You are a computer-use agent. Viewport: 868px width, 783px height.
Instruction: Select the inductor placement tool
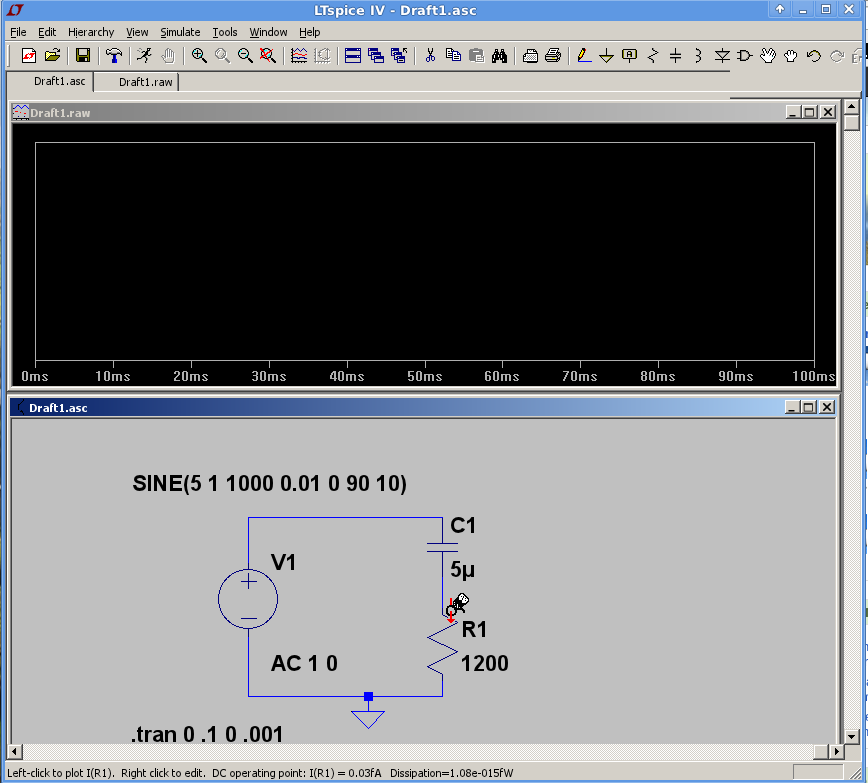[x=697, y=55]
